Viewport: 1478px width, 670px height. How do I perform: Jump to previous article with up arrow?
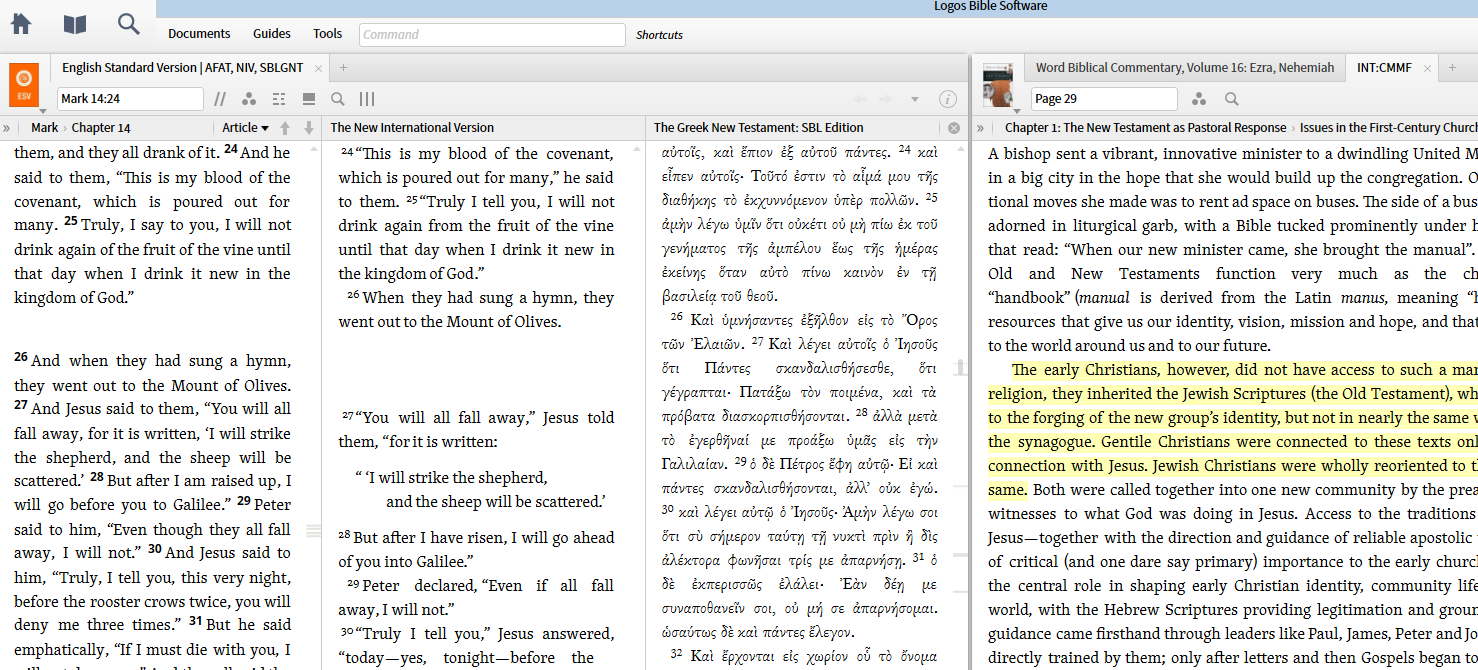[x=285, y=128]
